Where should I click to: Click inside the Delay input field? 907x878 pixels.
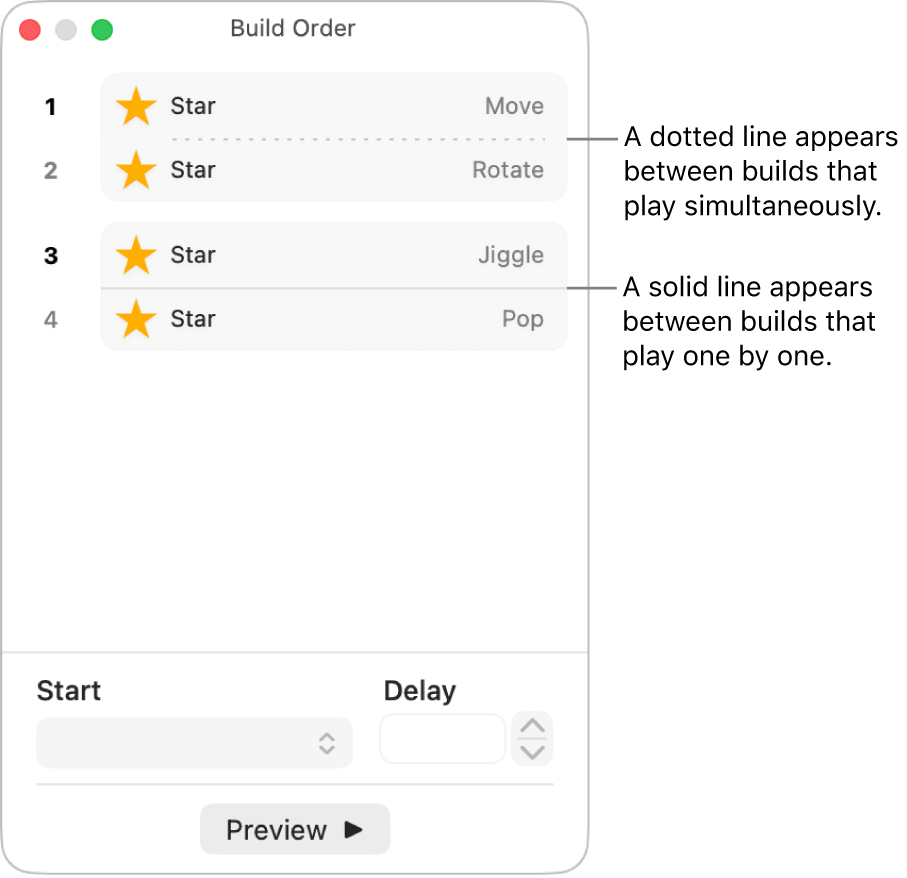coord(442,738)
